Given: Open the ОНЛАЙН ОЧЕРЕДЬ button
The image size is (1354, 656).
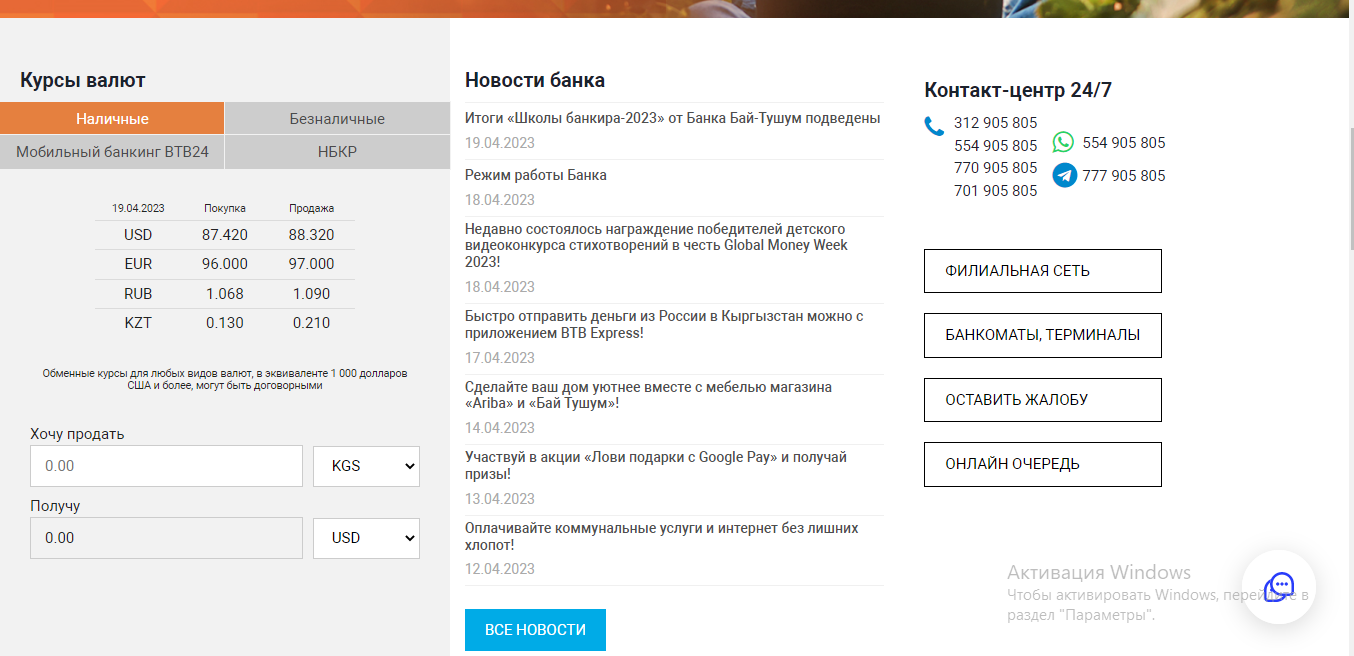Looking at the screenshot, I should [x=1042, y=464].
